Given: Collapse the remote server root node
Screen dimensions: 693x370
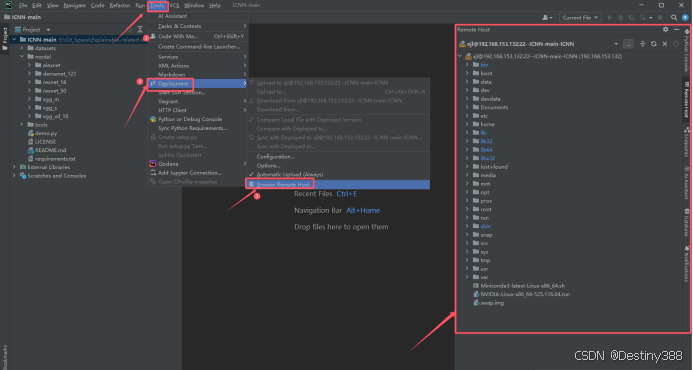Looking at the screenshot, I should (x=460, y=56).
